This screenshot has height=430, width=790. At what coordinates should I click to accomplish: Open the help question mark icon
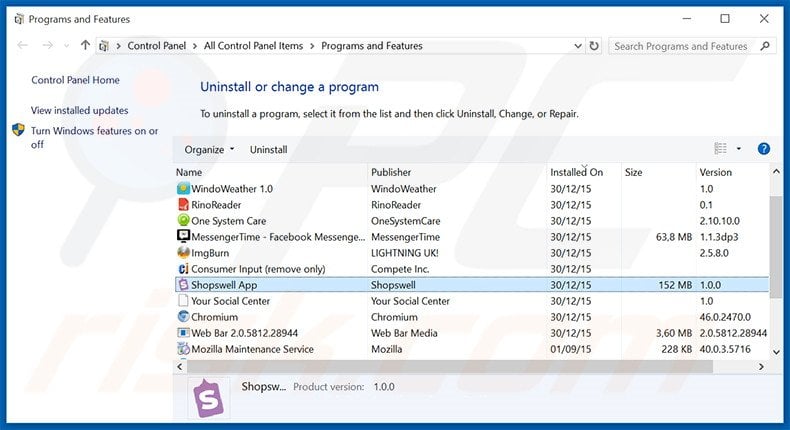[763, 149]
